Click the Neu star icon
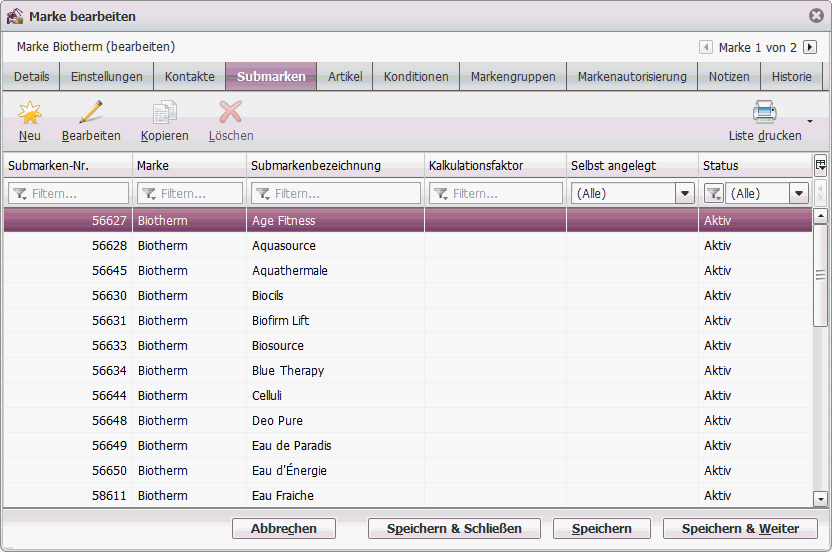This screenshot has width=832, height=552. pos(30,113)
